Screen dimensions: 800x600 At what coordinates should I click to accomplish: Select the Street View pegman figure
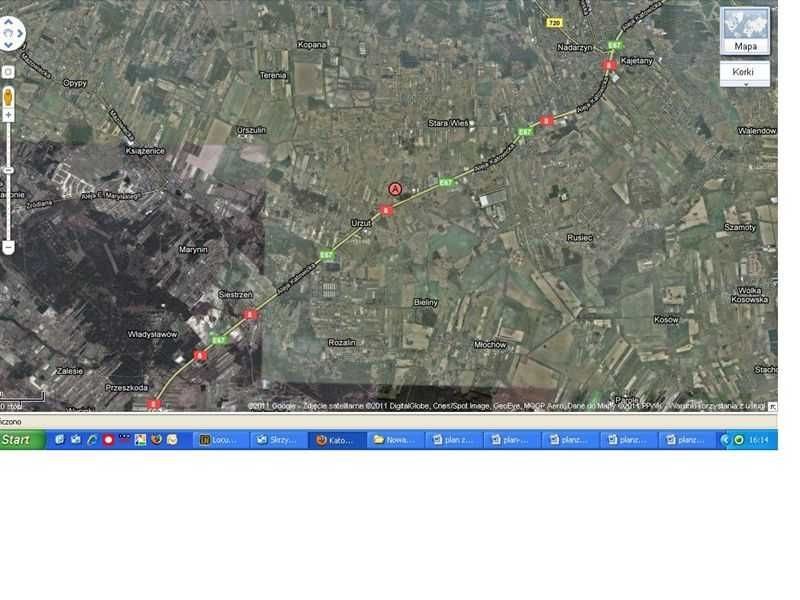[8, 96]
